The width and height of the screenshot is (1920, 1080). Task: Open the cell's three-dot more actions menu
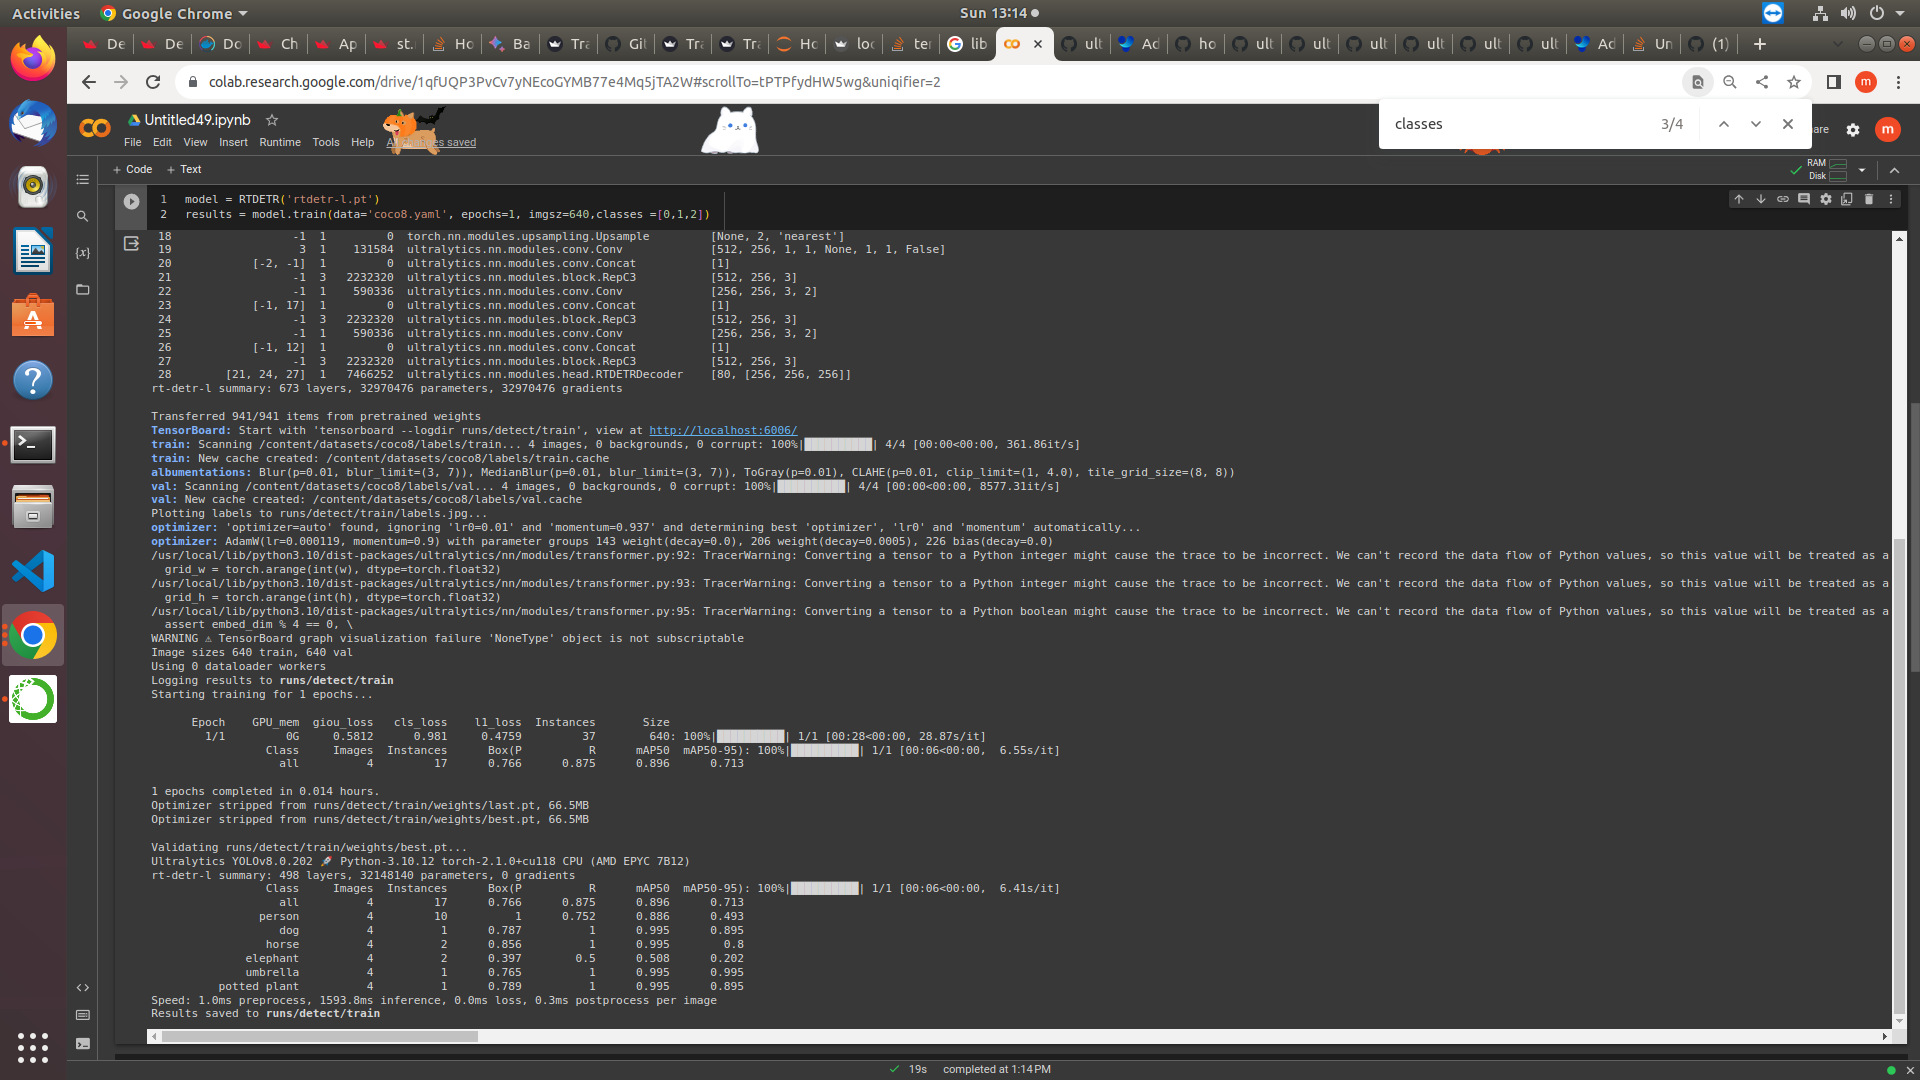[1890, 199]
